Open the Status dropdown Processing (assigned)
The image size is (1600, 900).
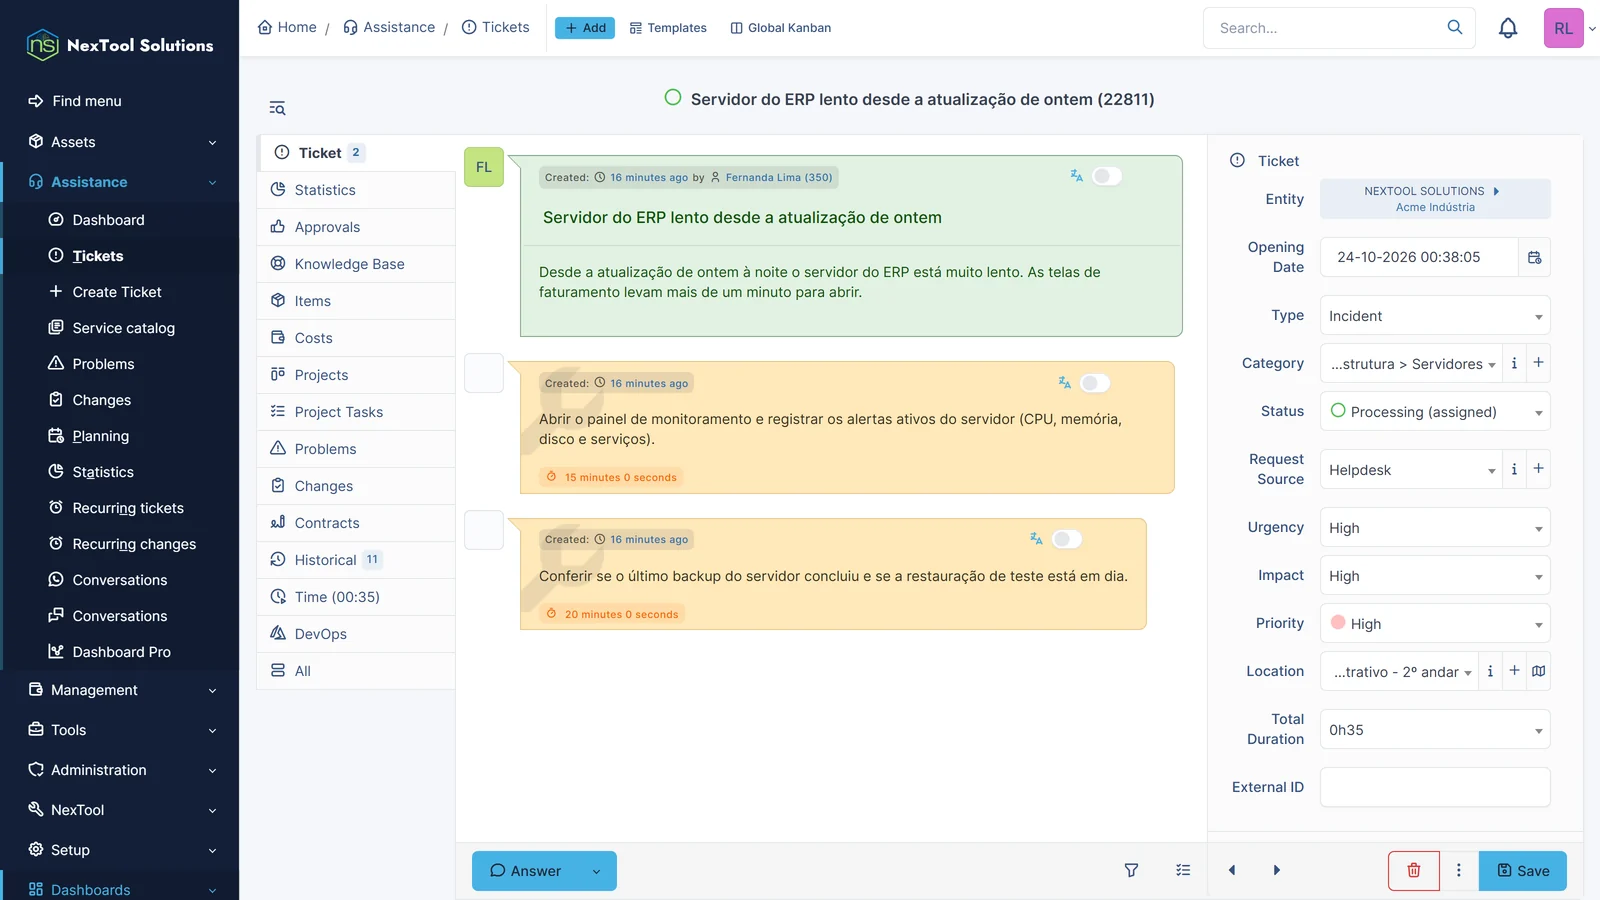[x=1435, y=412]
